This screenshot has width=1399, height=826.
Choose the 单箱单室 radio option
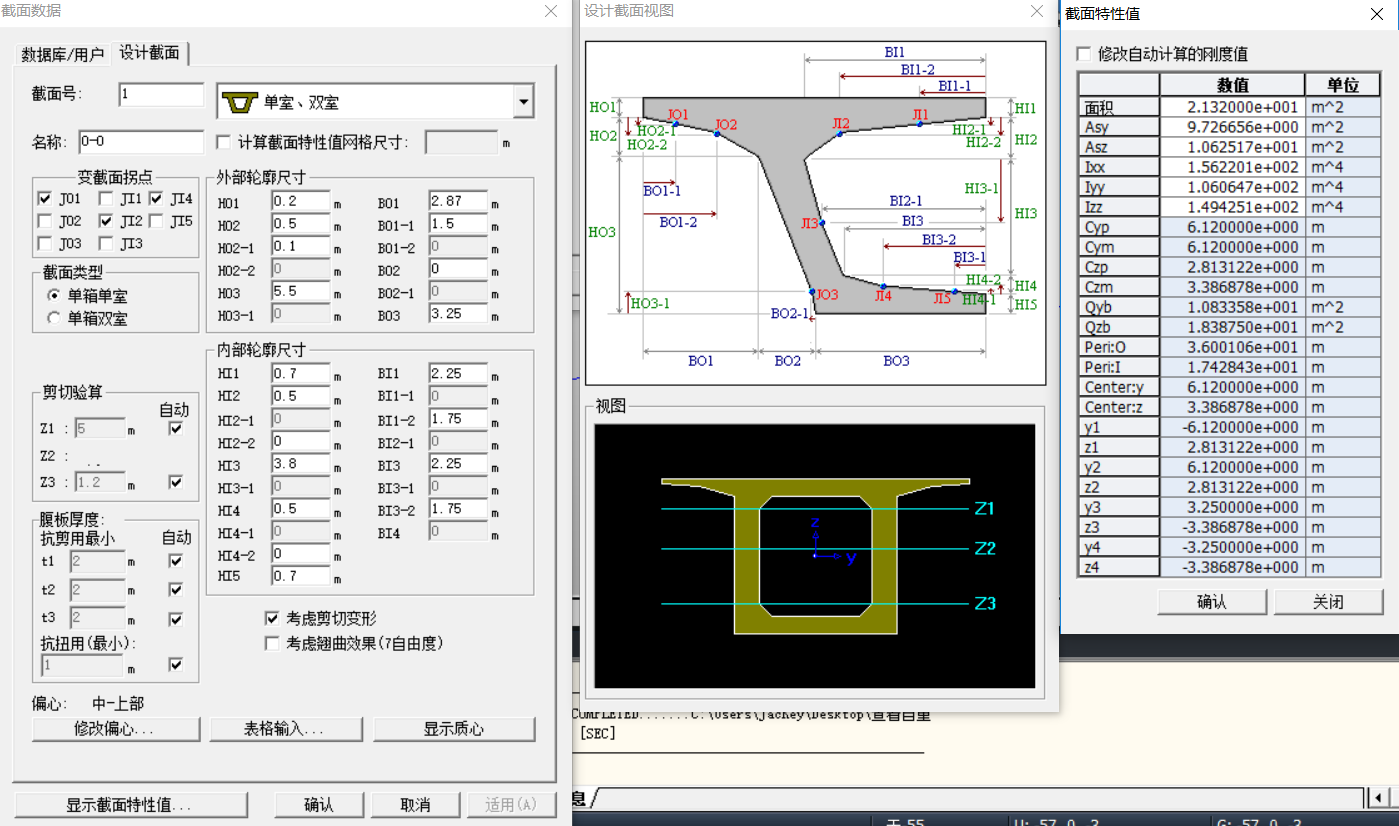pos(54,296)
